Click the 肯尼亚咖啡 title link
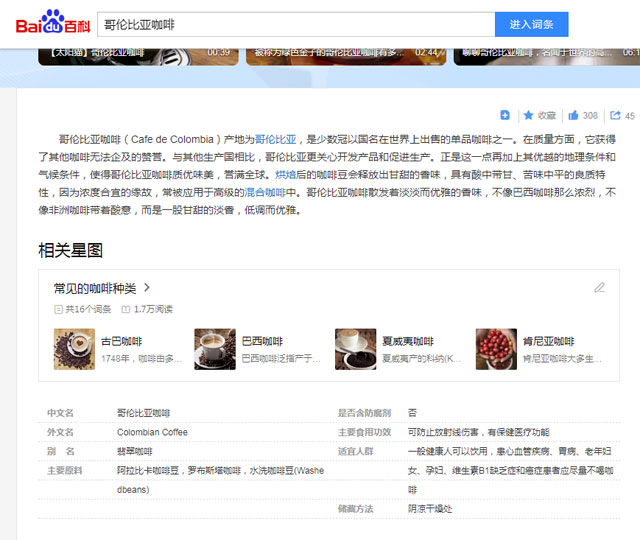This screenshot has height=540, width=640. 549,341
